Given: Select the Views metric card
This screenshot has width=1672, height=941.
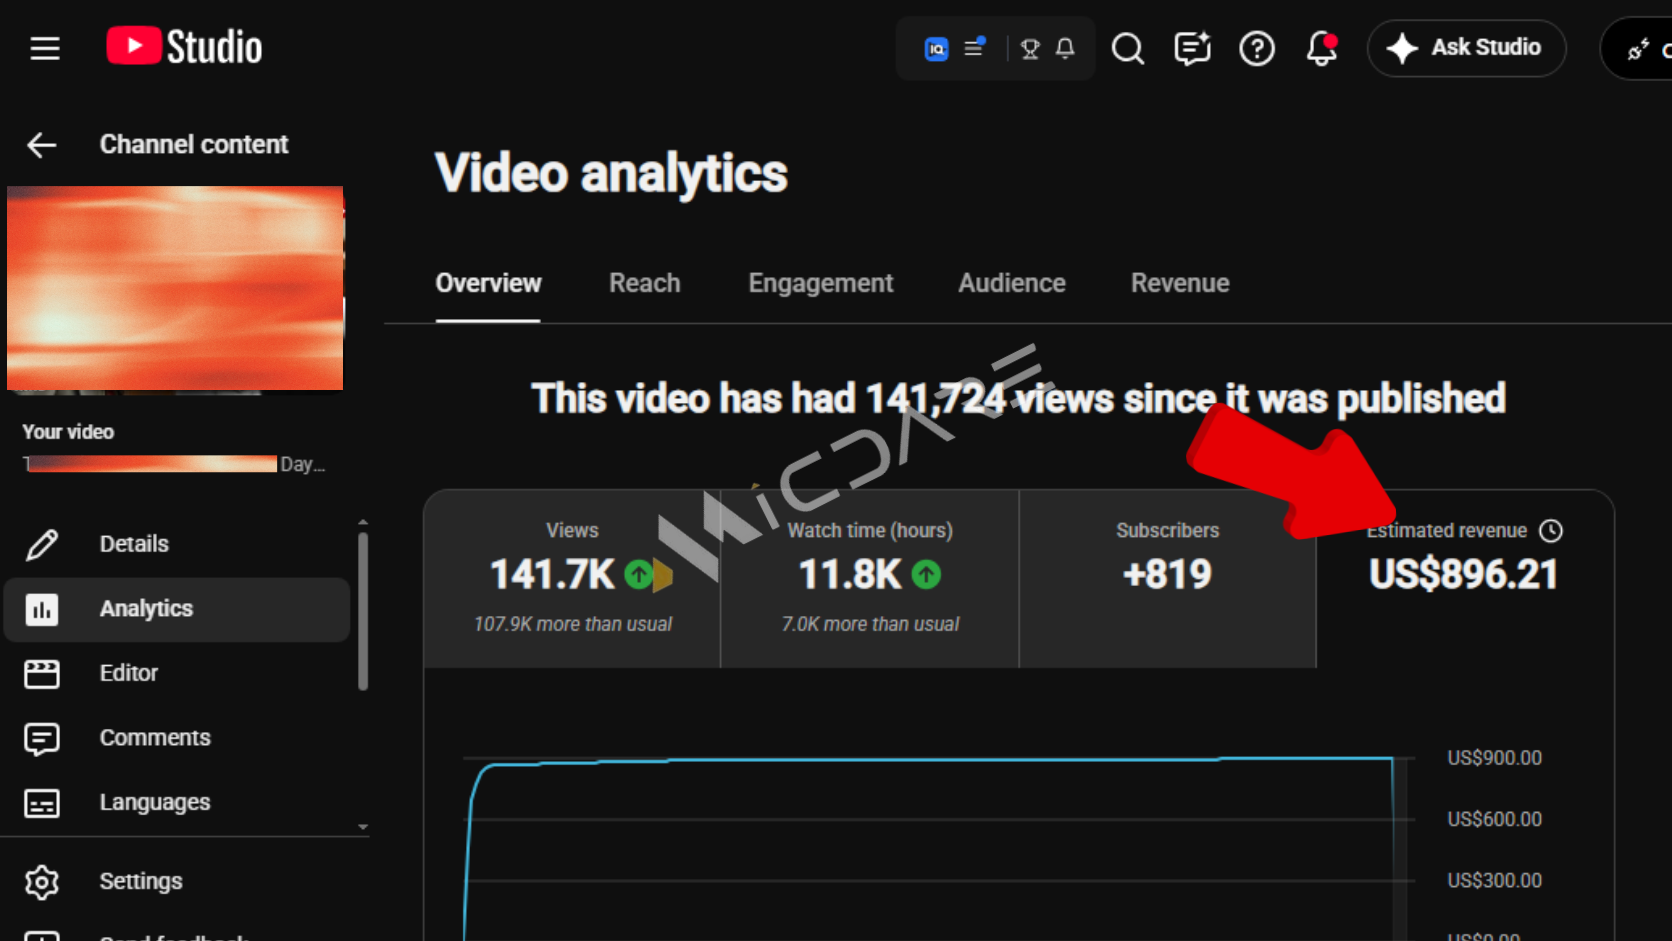Looking at the screenshot, I should [x=572, y=579].
